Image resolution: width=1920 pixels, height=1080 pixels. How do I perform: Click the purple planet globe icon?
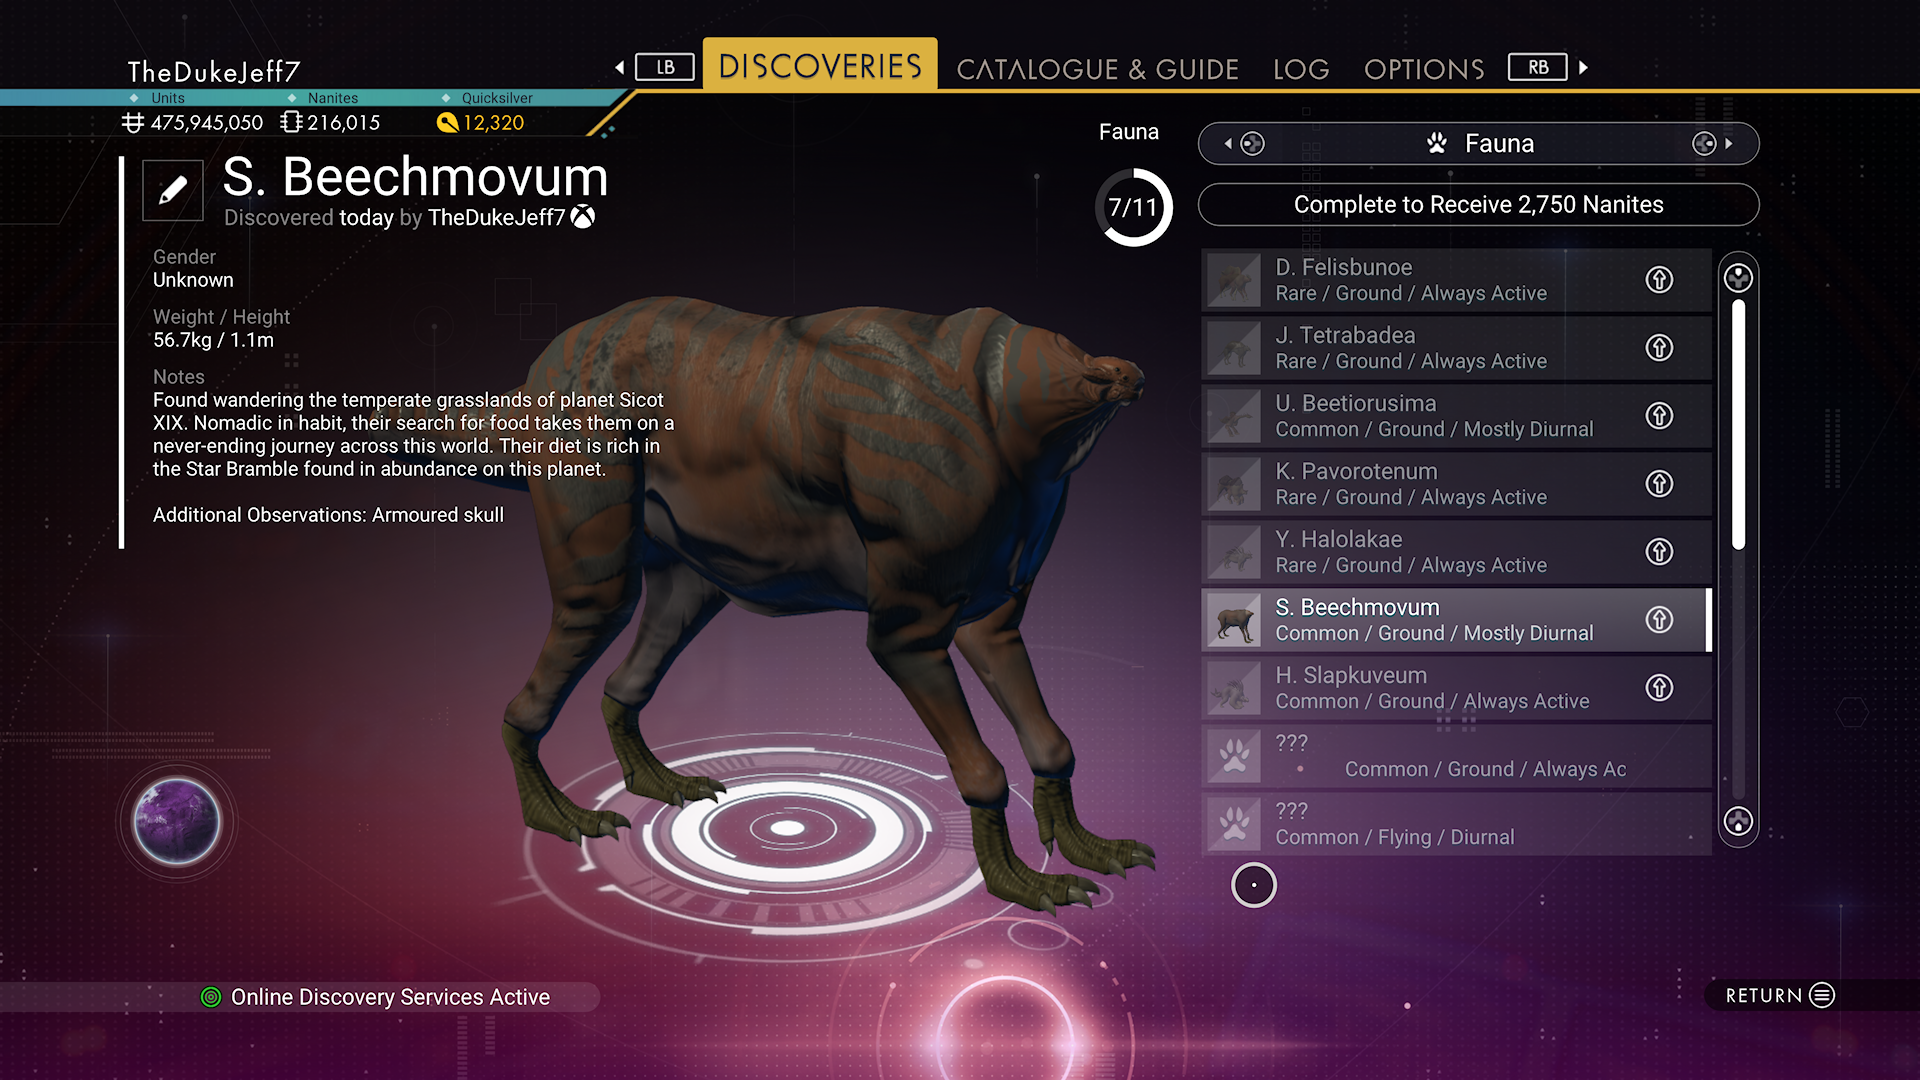(x=177, y=822)
